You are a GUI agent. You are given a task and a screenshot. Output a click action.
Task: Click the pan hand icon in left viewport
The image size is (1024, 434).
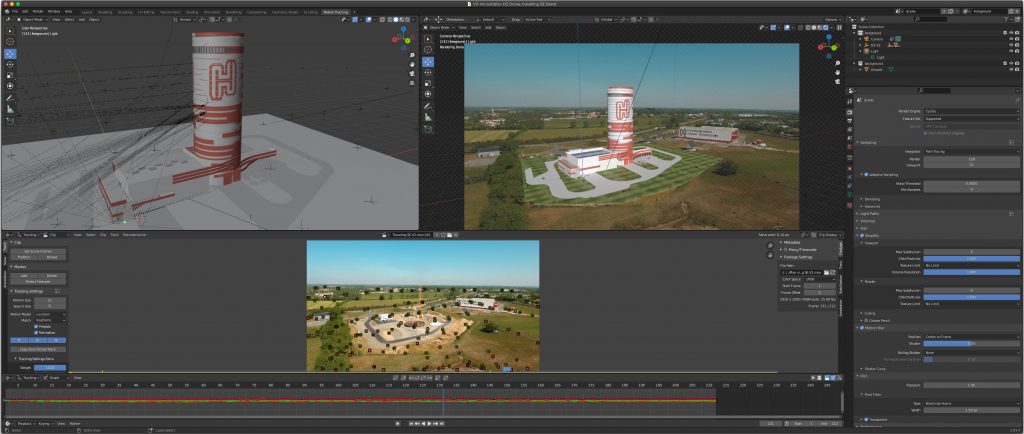click(x=413, y=64)
